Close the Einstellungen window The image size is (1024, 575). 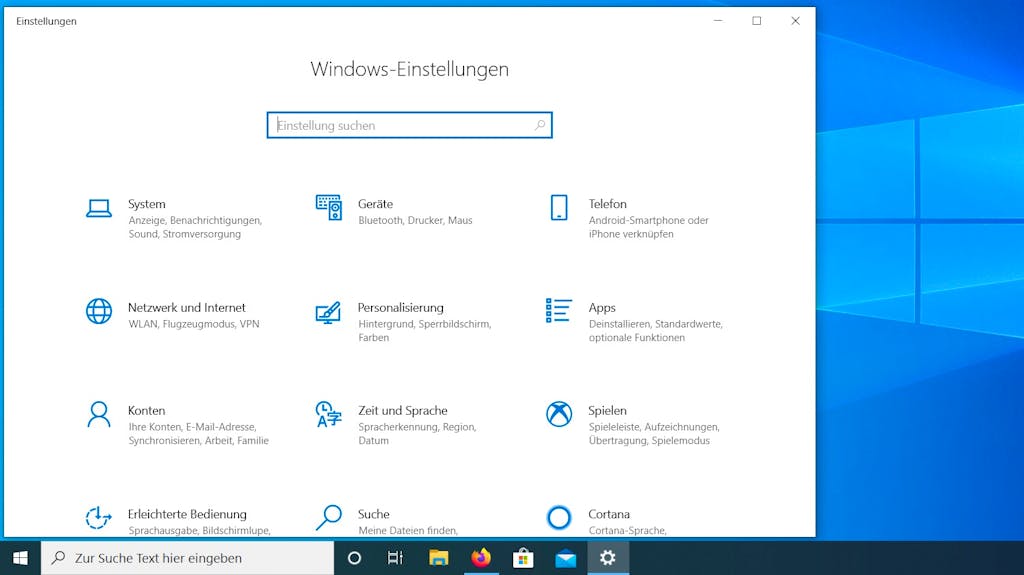coord(795,20)
